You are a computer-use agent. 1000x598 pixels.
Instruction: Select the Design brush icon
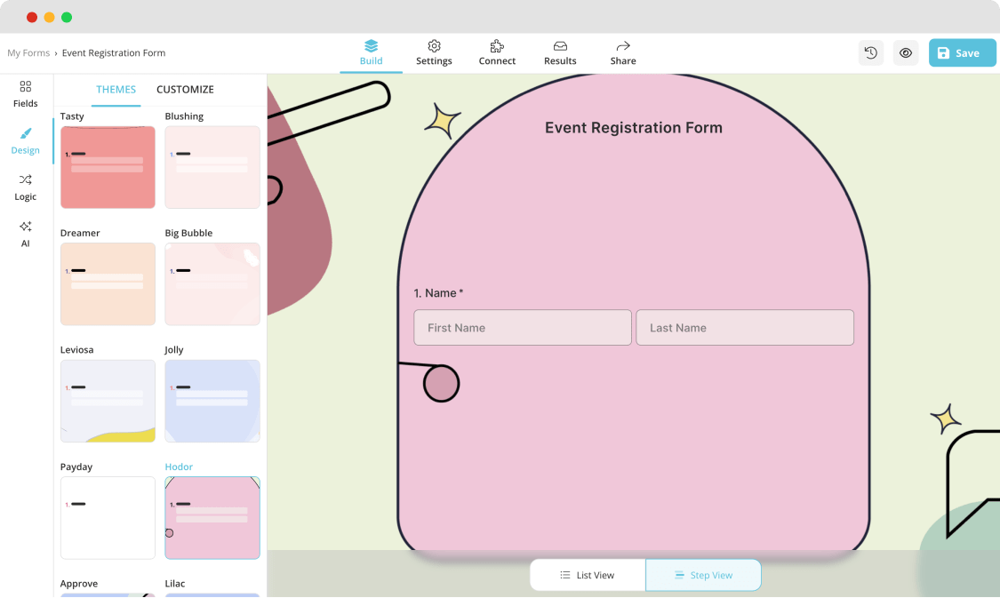pos(25,134)
